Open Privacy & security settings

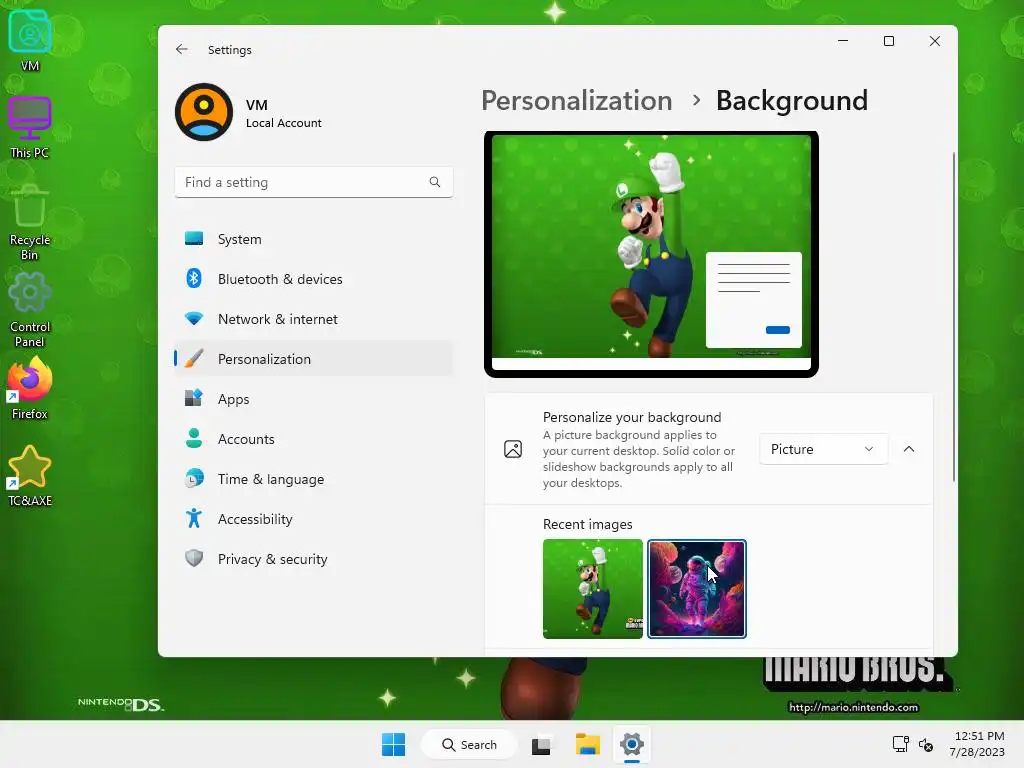click(x=313, y=558)
